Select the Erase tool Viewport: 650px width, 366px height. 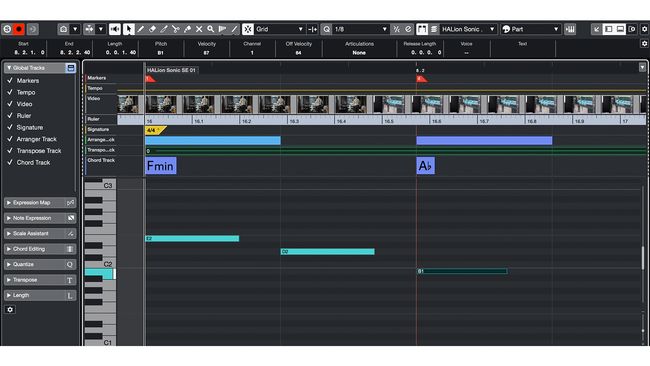pos(152,29)
